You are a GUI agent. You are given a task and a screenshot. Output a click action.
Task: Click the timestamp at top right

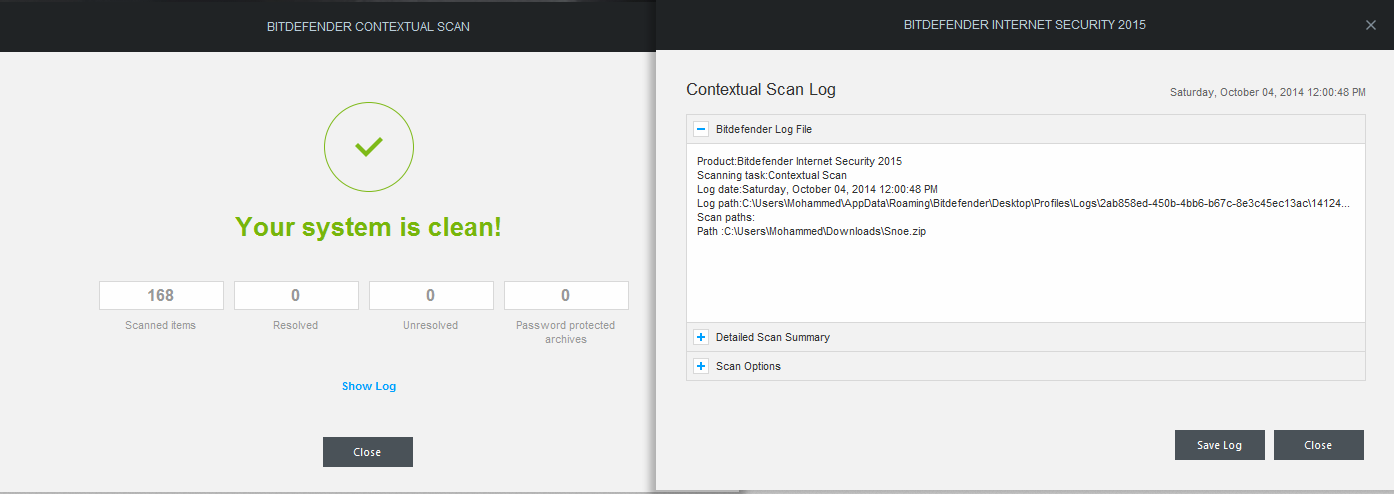(1268, 92)
